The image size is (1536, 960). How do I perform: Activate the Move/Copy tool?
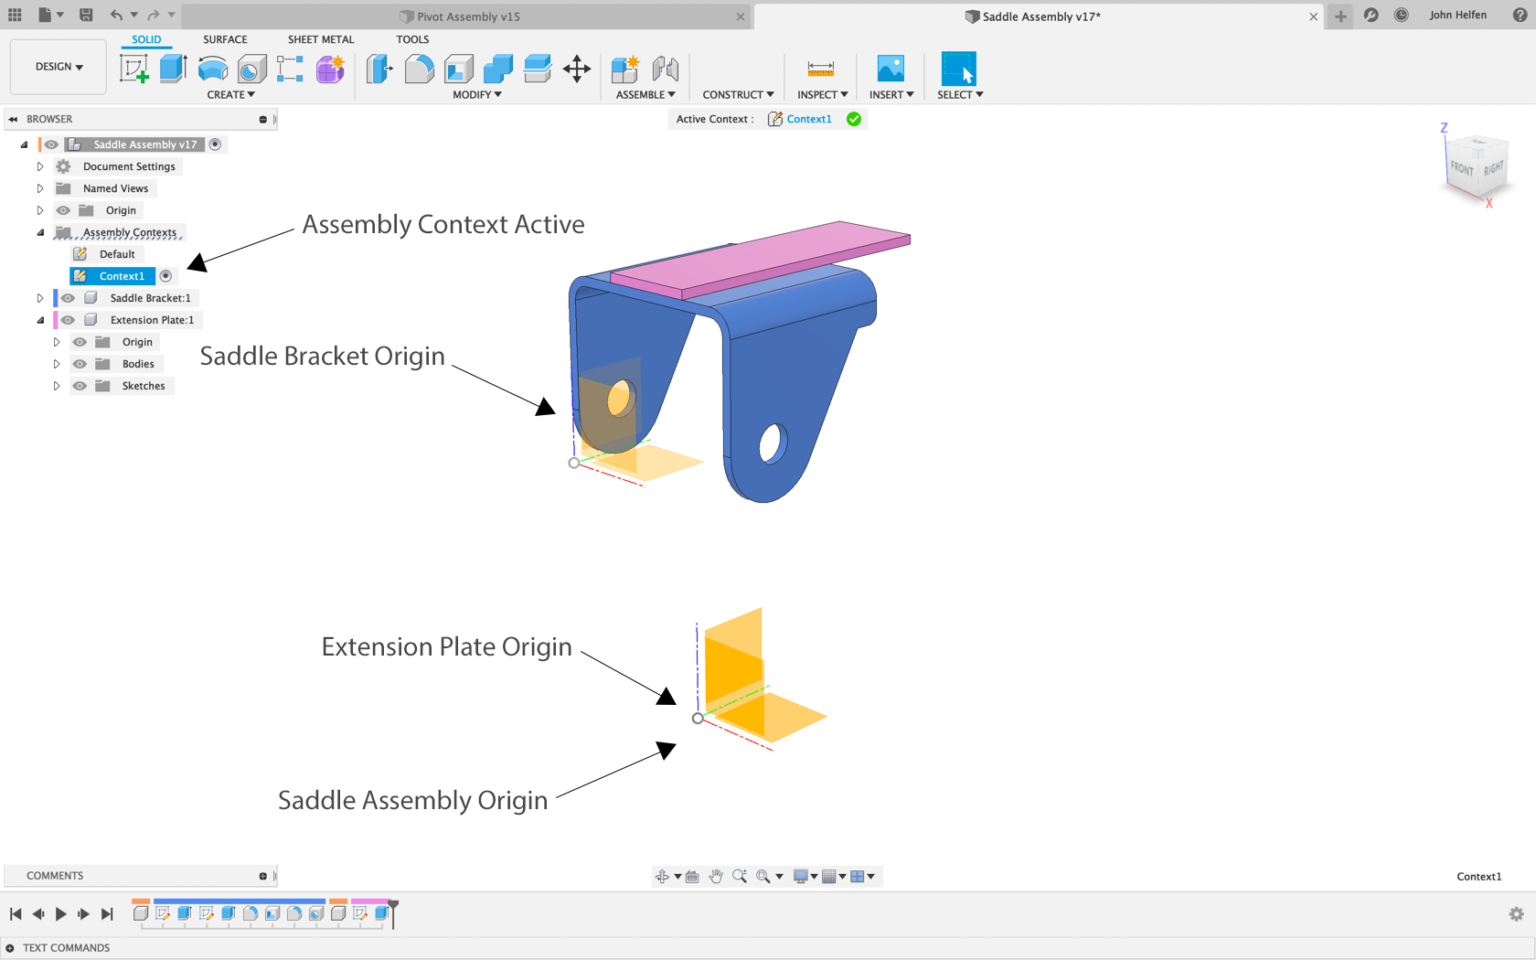pyautogui.click(x=577, y=70)
